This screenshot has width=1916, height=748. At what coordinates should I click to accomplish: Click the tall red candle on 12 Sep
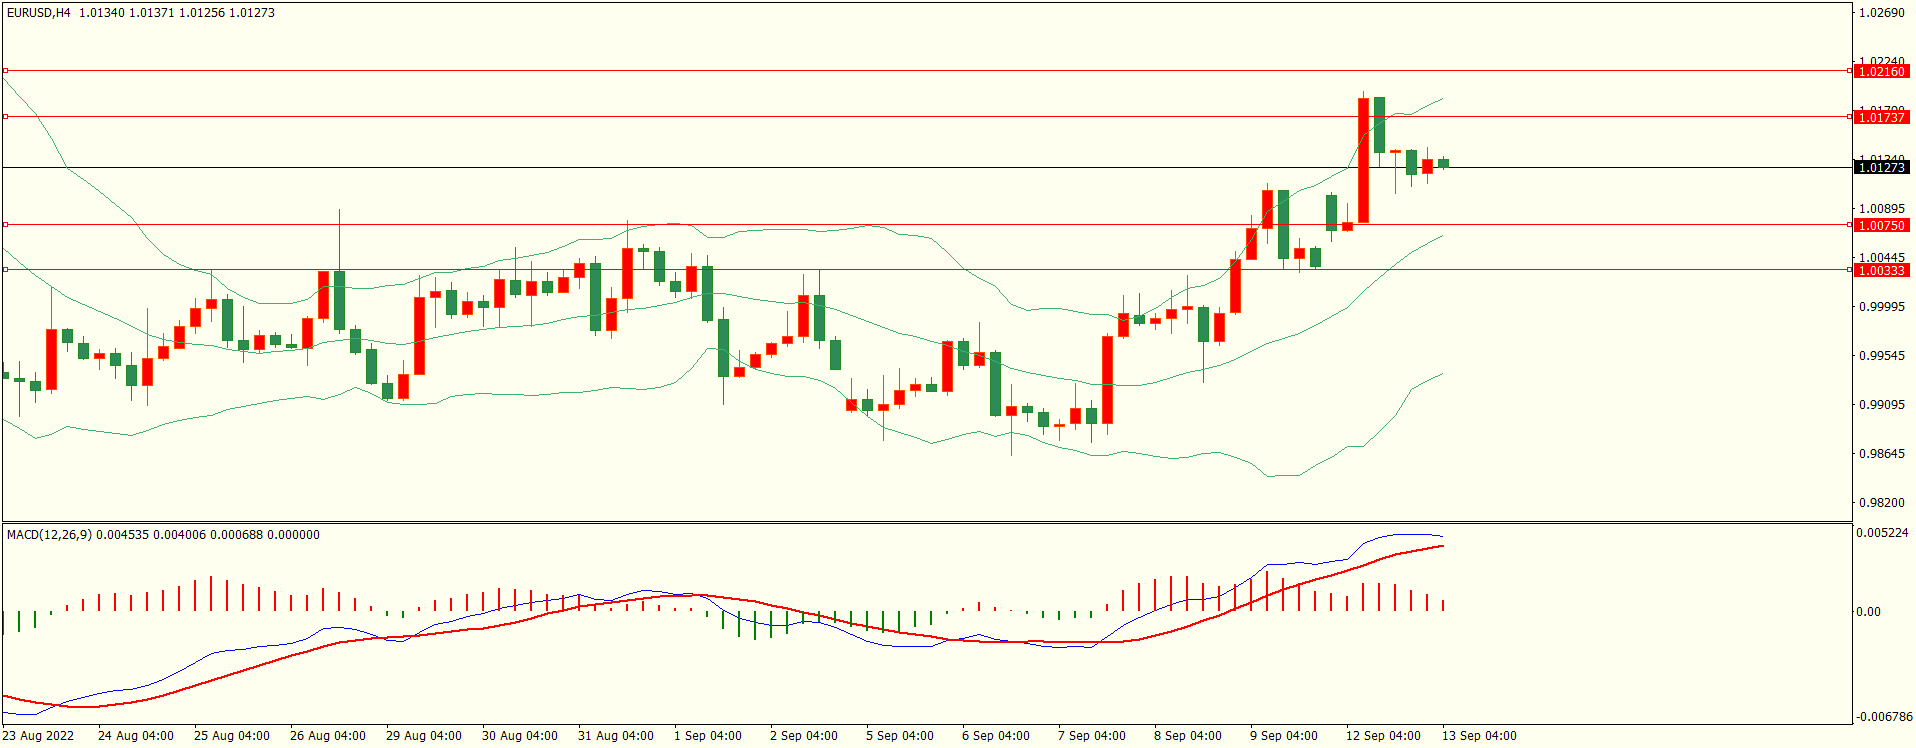1363,160
